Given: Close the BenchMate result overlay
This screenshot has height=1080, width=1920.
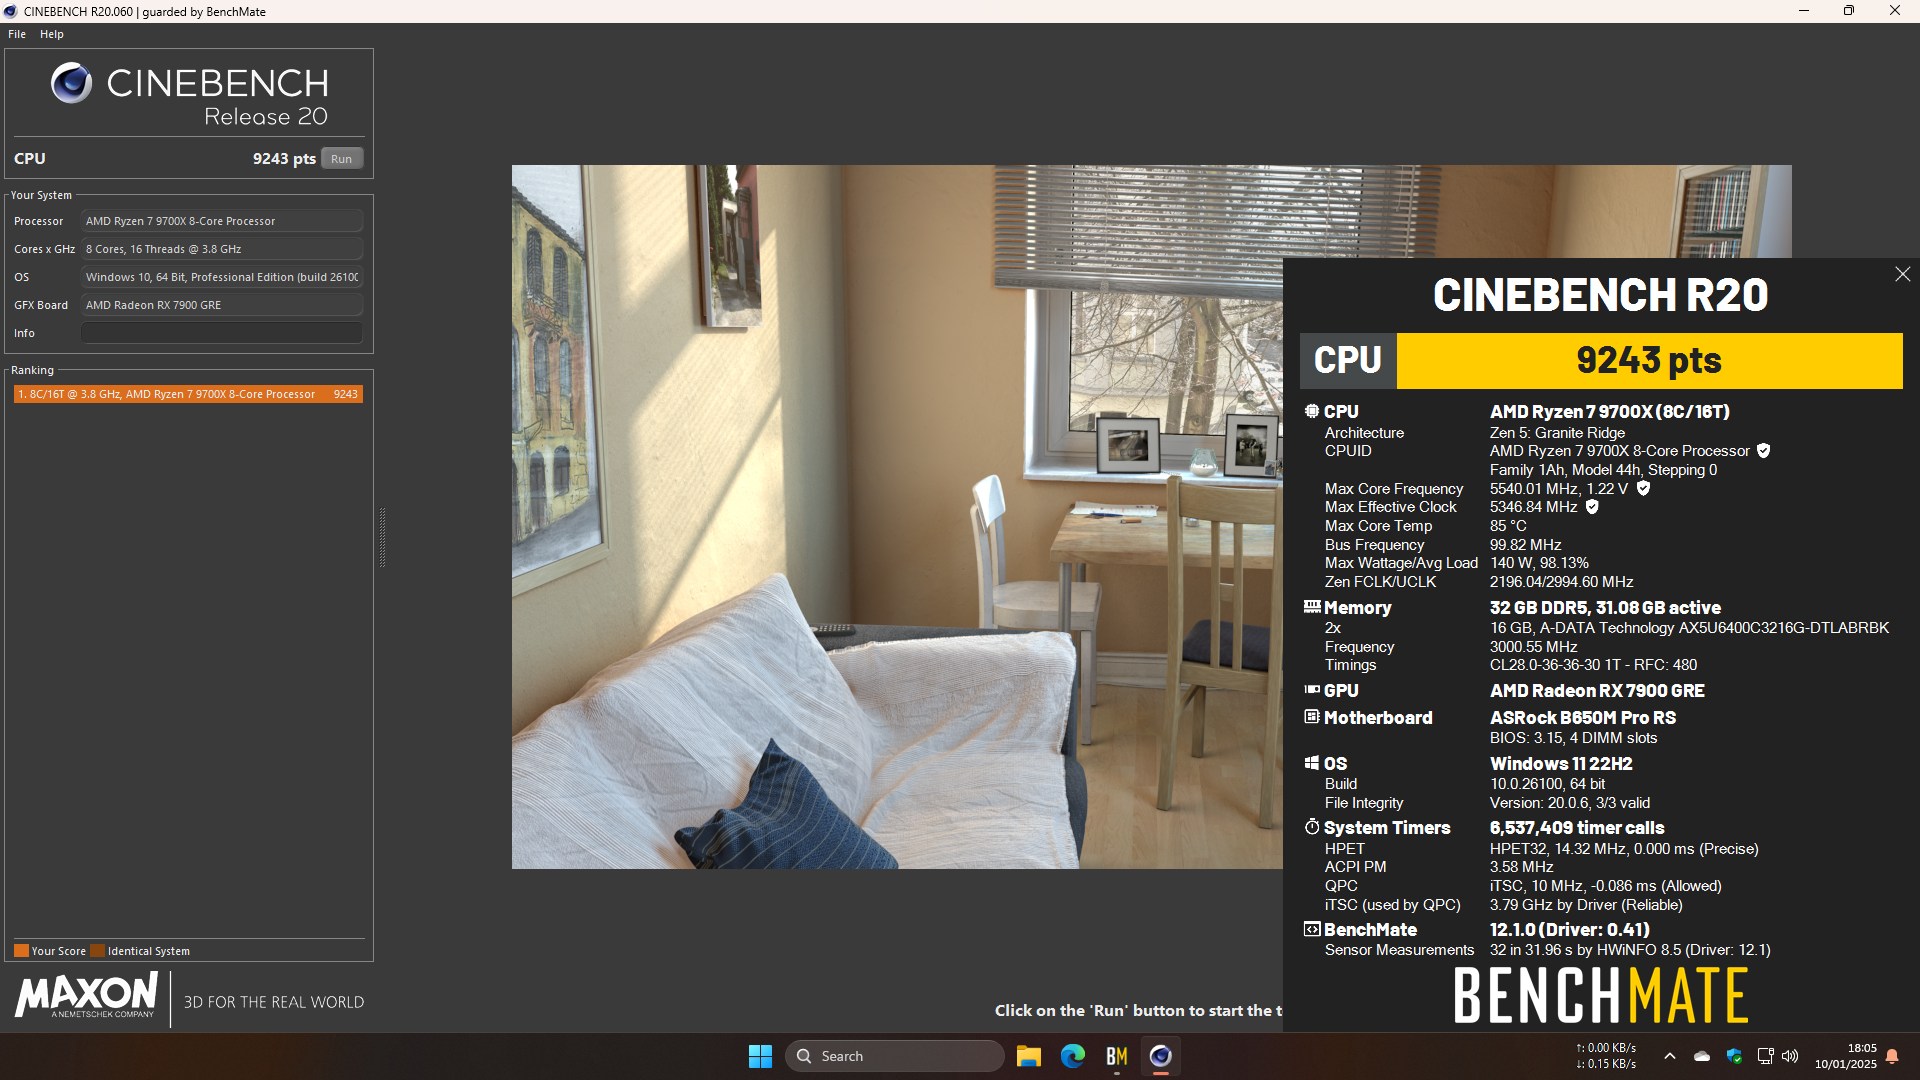Looking at the screenshot, I should pyautogui.click(x=1902, y=274).
